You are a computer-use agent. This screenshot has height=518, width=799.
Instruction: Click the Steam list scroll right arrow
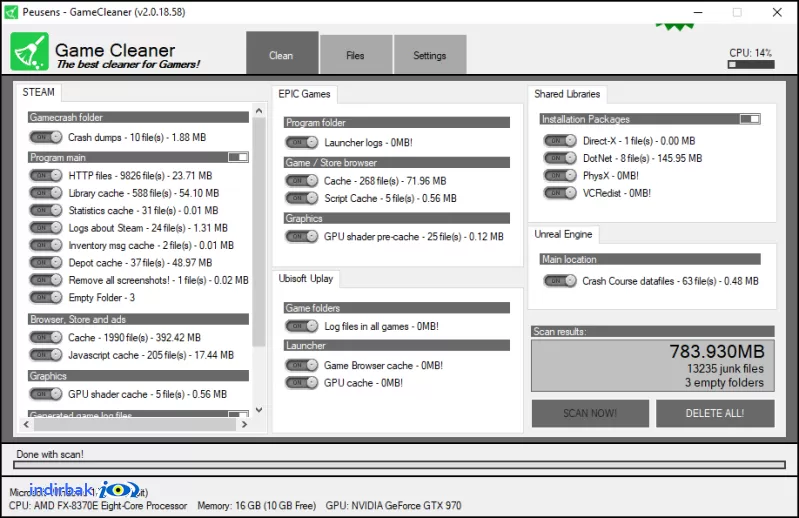(245, 424)
